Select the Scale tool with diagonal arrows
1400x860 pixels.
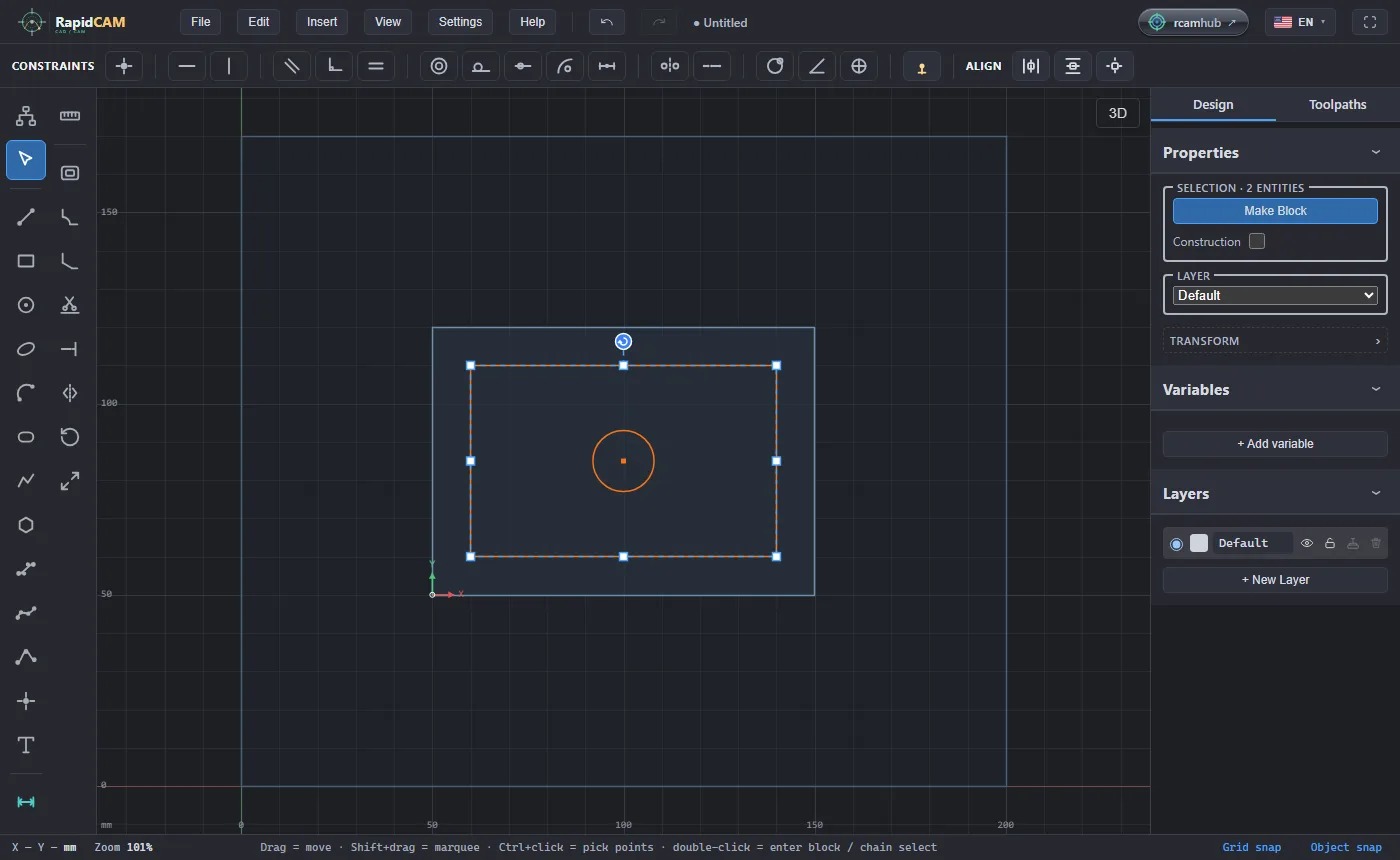[70, 481]
